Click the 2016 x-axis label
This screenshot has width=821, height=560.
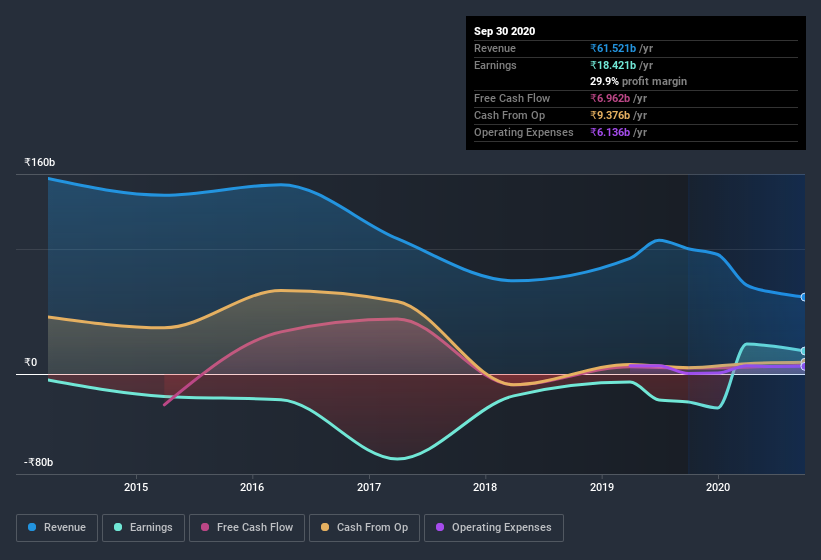pos(252,487)
